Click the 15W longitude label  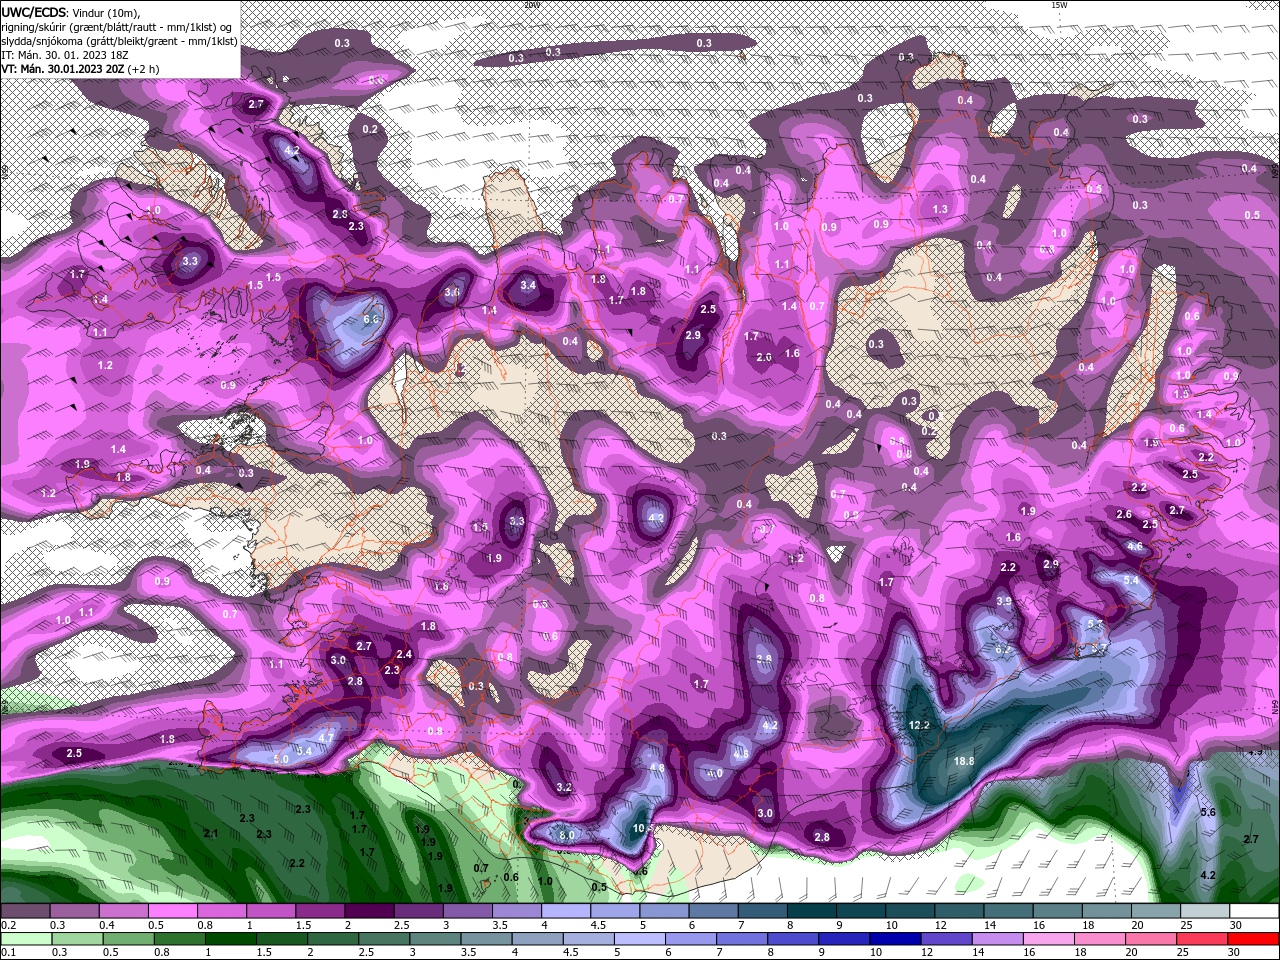(x=1059, y=5)
